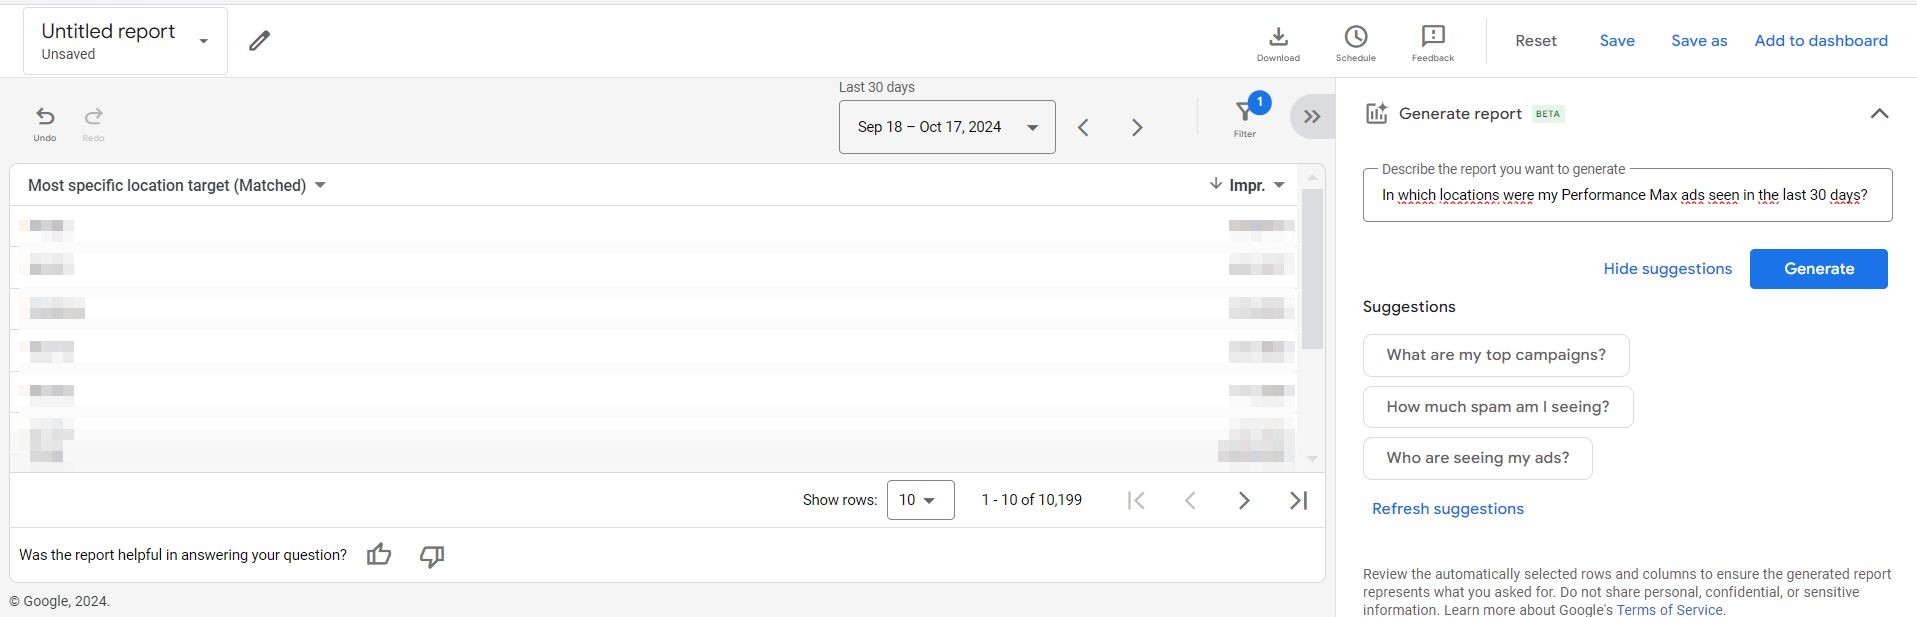
Task: Click the table scrollbar down arrow
Action: [1312, 459]
